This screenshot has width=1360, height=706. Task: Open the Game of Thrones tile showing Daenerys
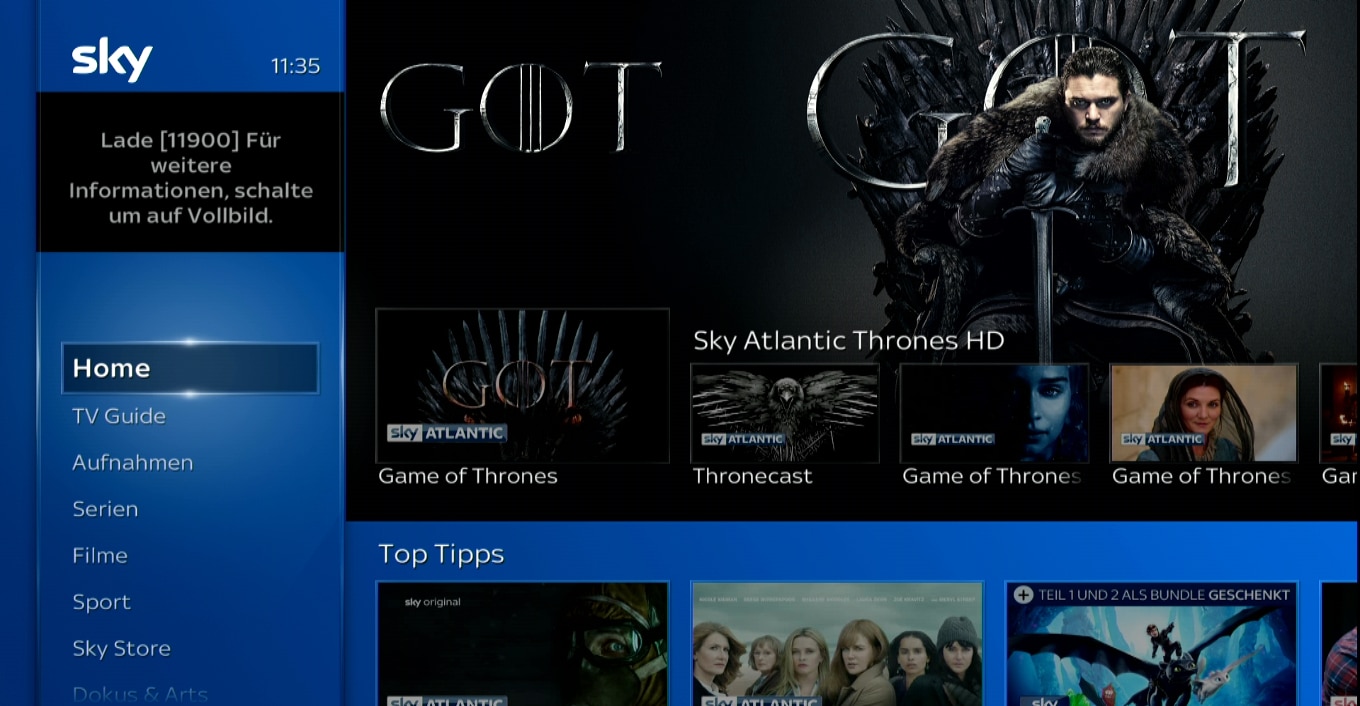(994, 413)
